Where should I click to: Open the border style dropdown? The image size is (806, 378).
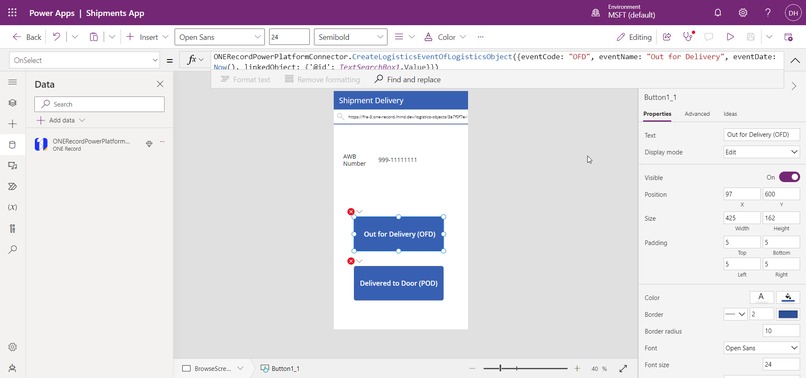[735, 314]
